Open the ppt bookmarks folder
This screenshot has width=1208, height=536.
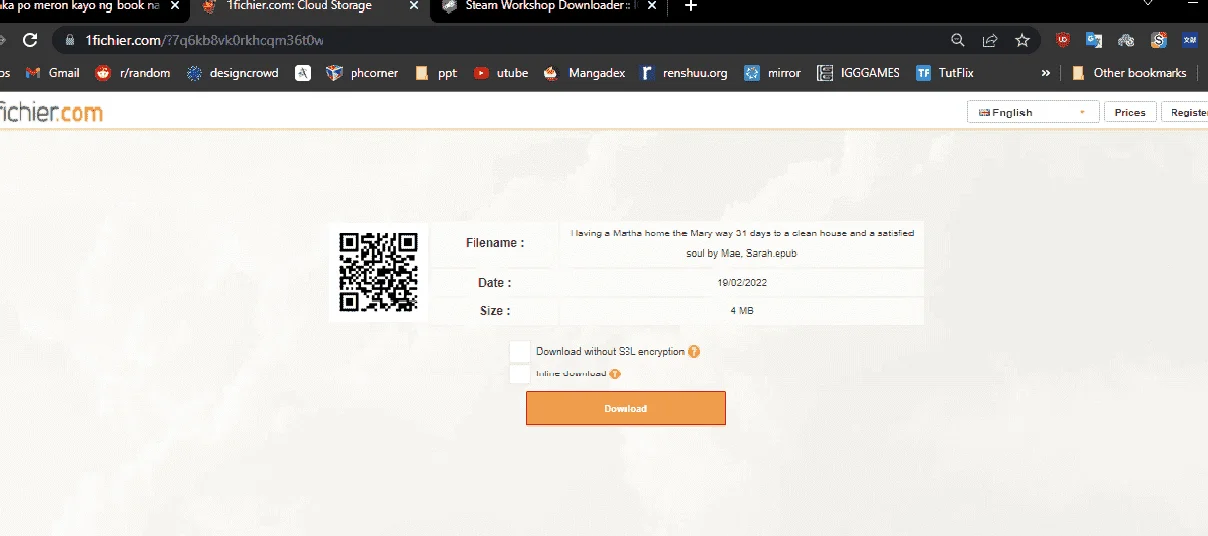435,73
